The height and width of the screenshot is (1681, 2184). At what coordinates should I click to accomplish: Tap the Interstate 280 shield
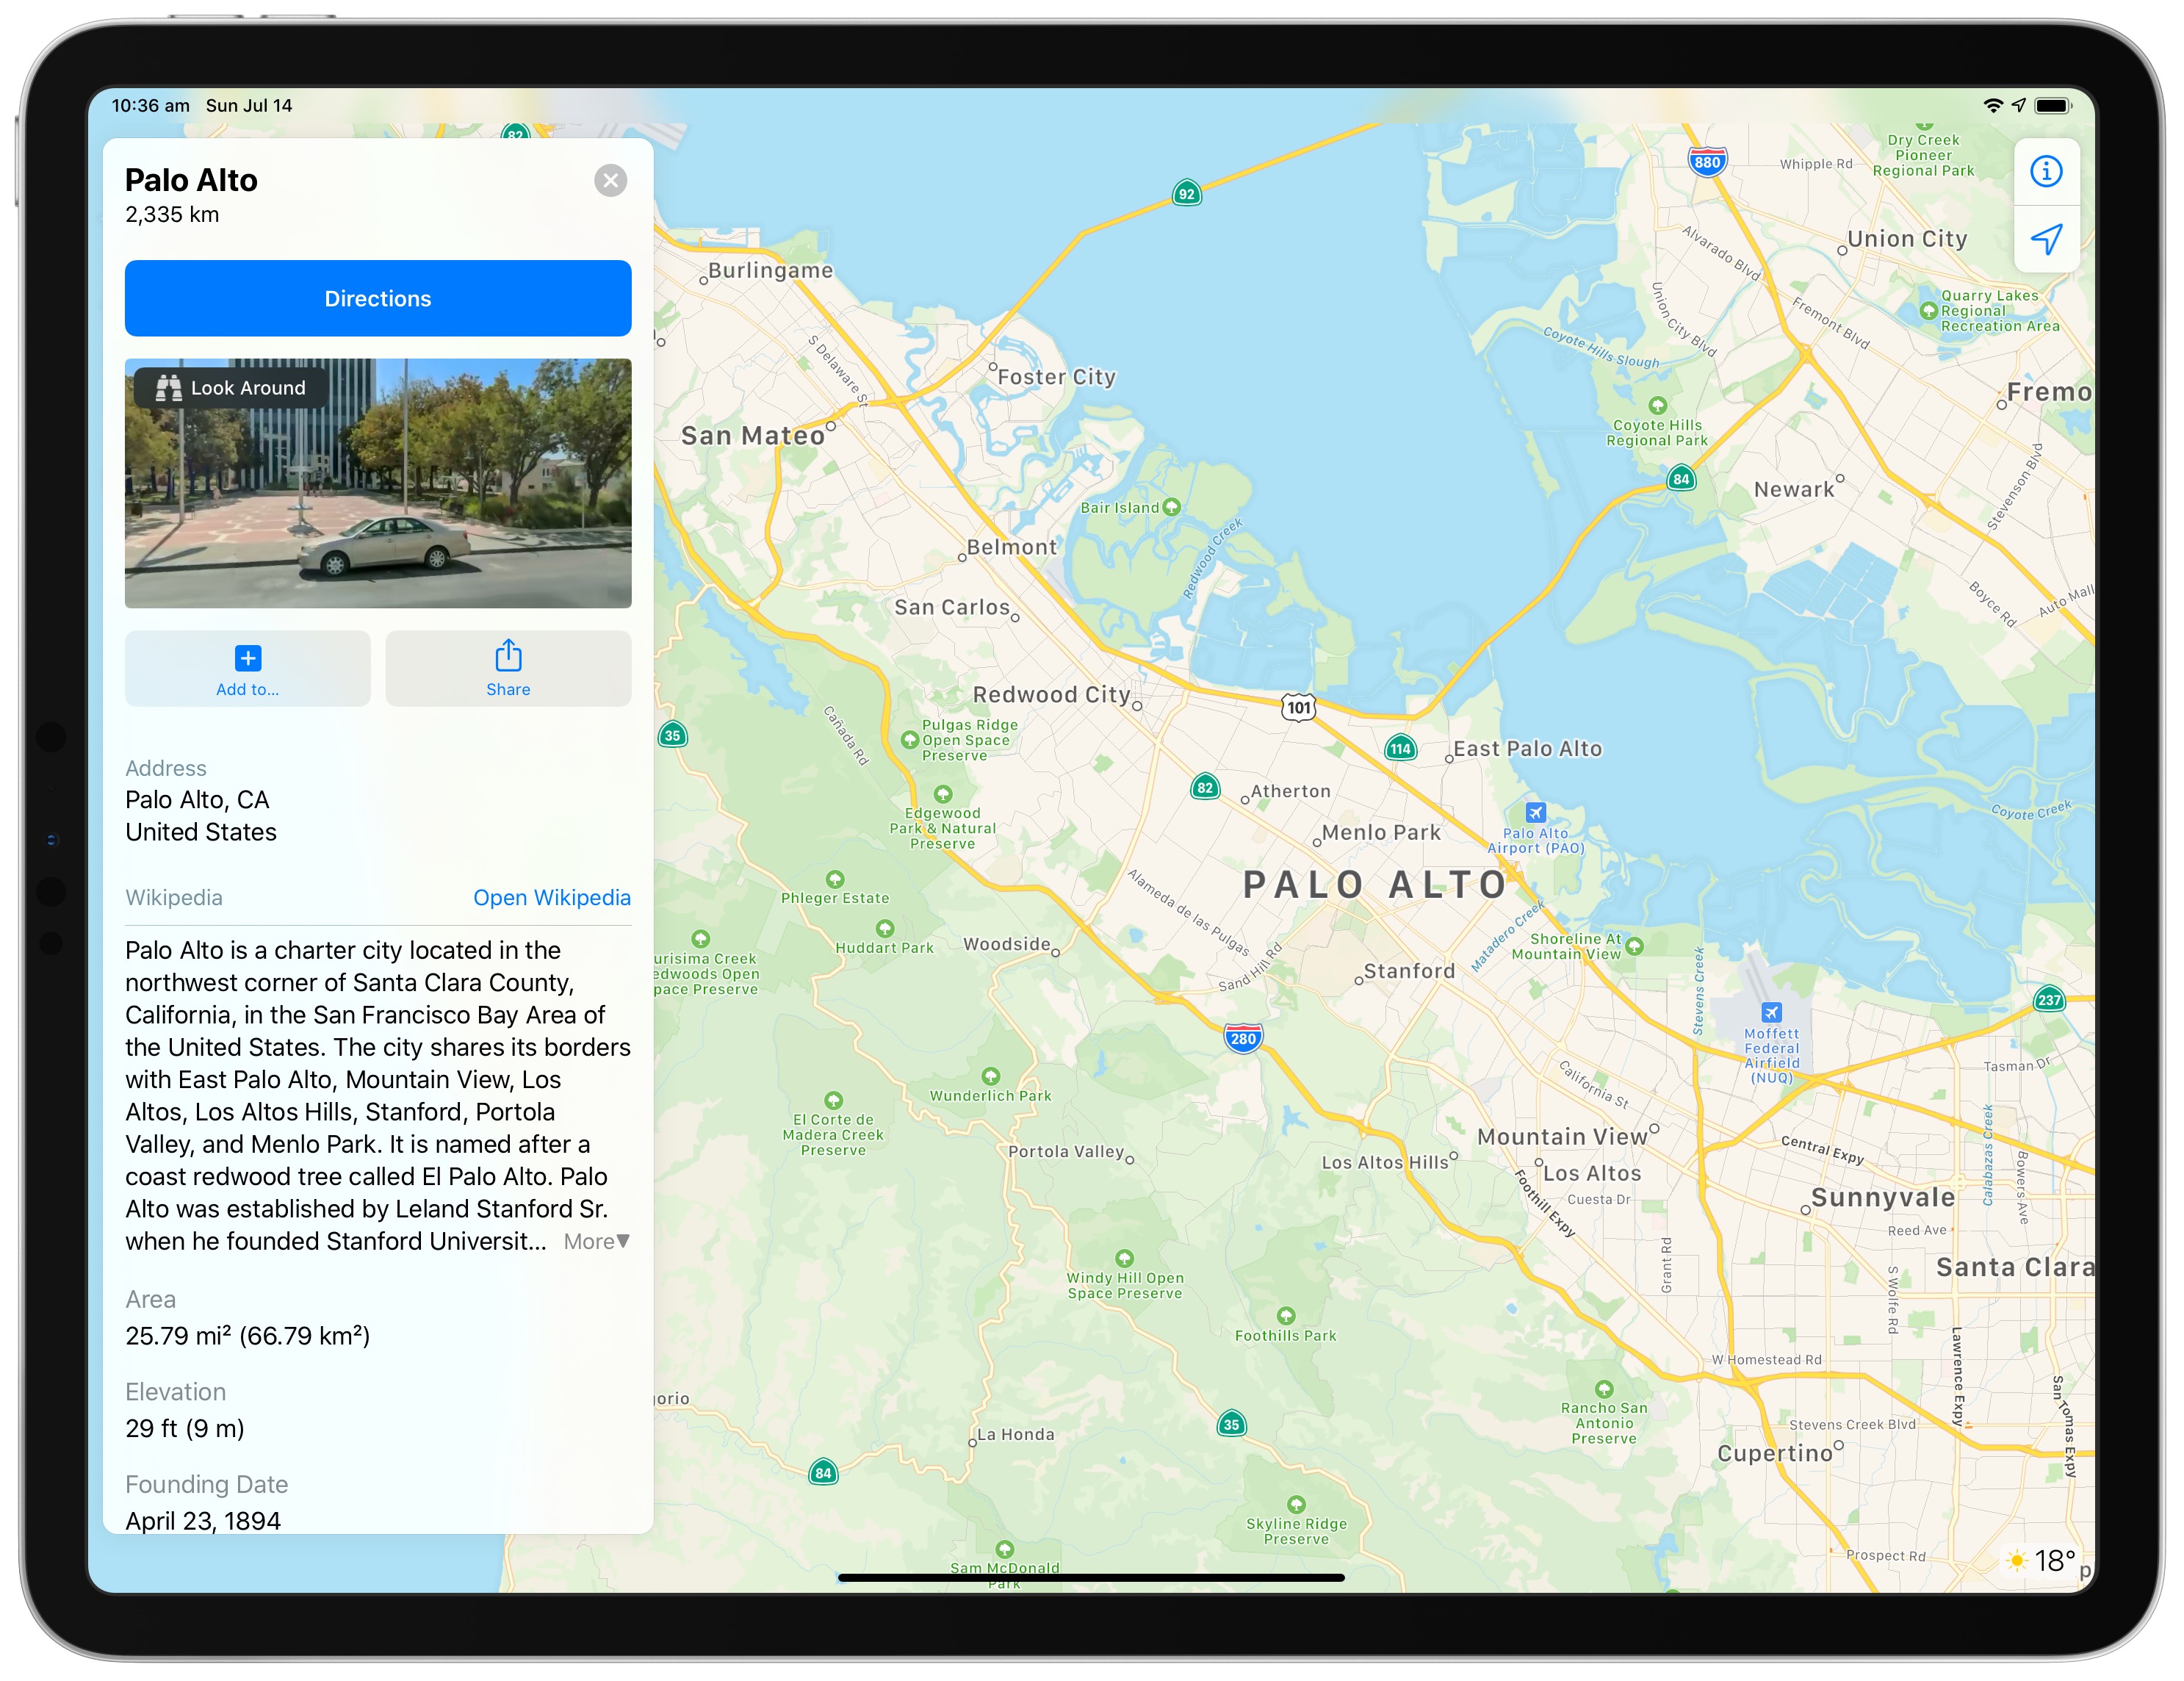1243,1038
